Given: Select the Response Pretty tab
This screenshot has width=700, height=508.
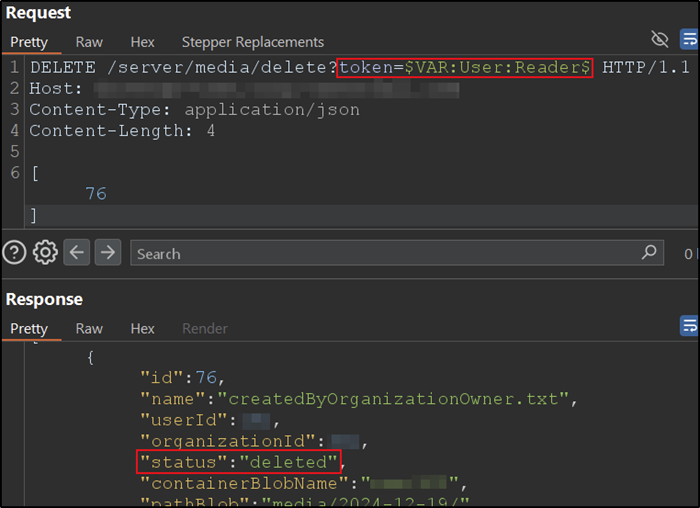Looking at the screenshot, I should 29,328.
